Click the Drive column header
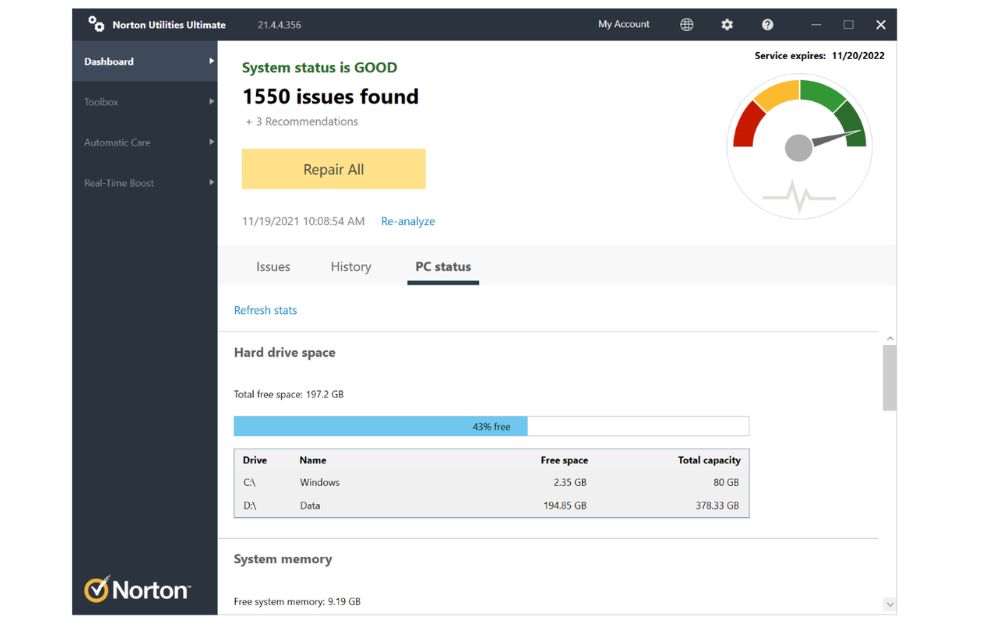Viewport: 1000px width, 620px height. pyautogui.click(x=254, y=460)
